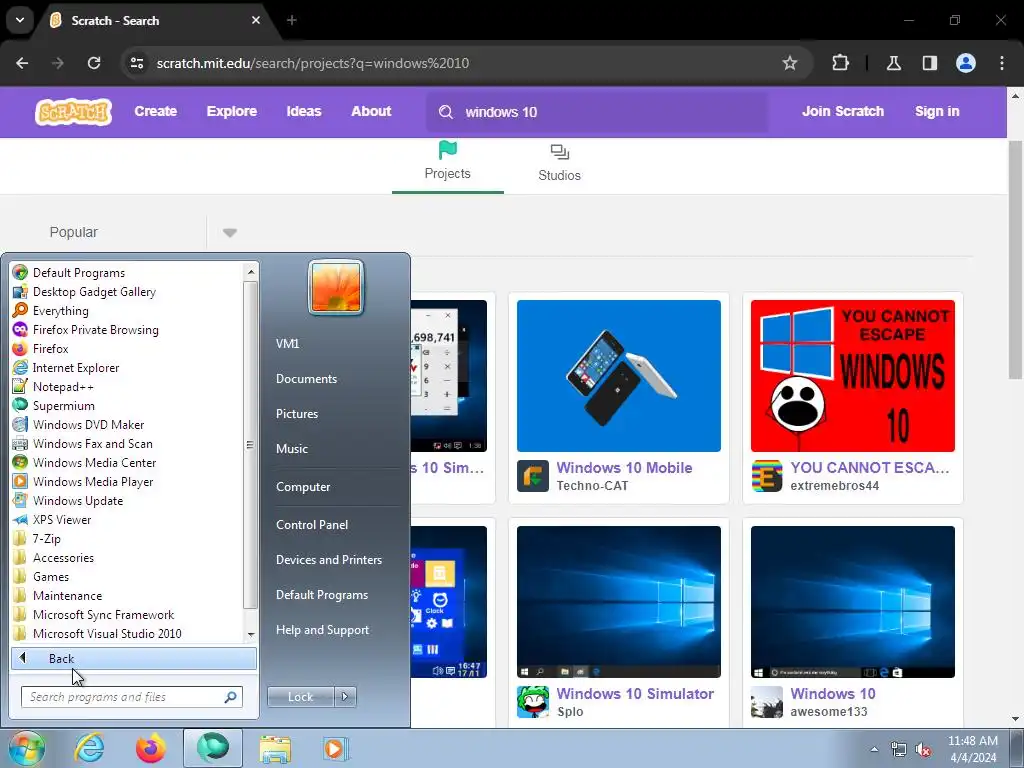Open Documents from Start menu

pos(306,379)
